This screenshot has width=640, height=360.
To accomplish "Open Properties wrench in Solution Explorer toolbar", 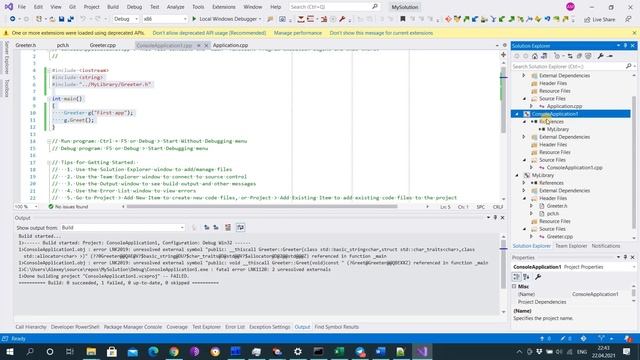I will (600, 56).
